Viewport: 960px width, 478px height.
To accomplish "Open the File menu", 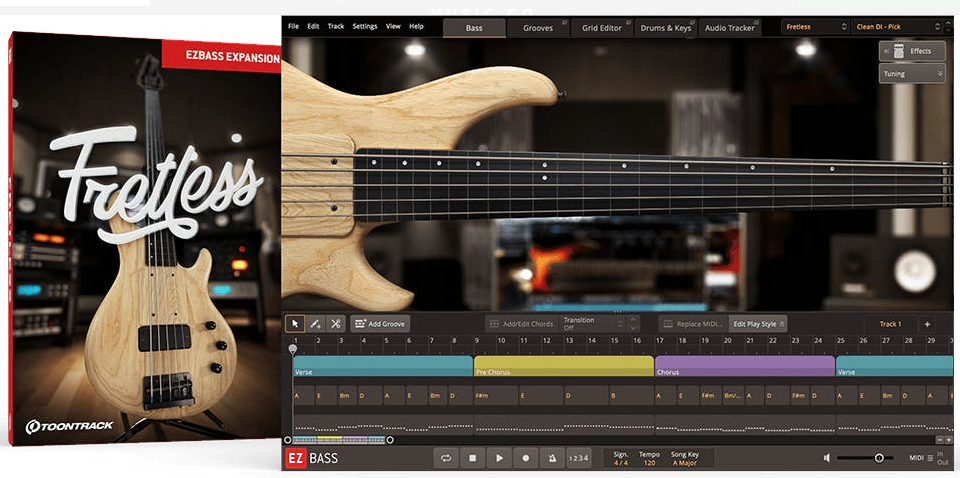I will 293,26.
